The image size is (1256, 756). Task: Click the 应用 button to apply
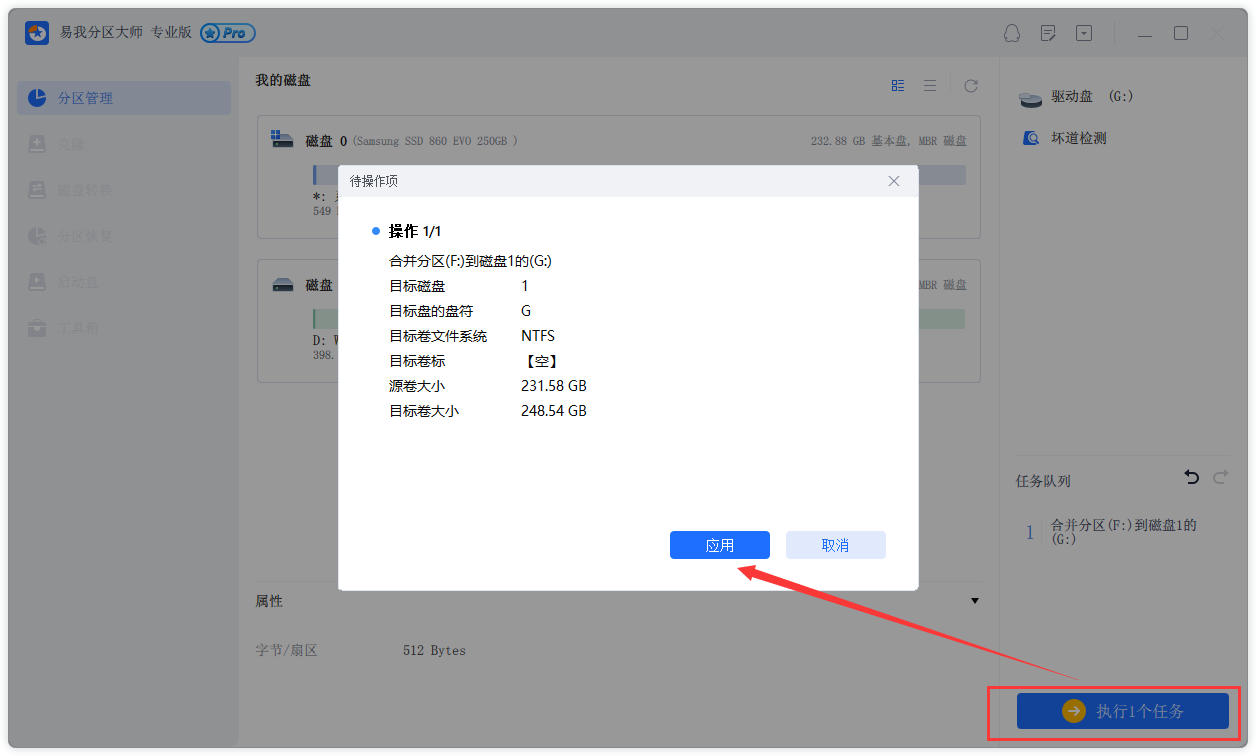coord(719,545)
